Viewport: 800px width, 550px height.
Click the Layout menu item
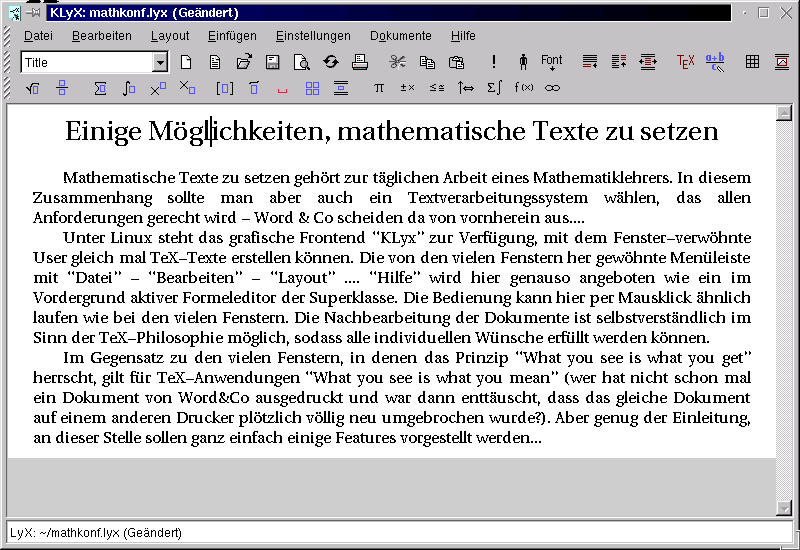click(170, 36)
